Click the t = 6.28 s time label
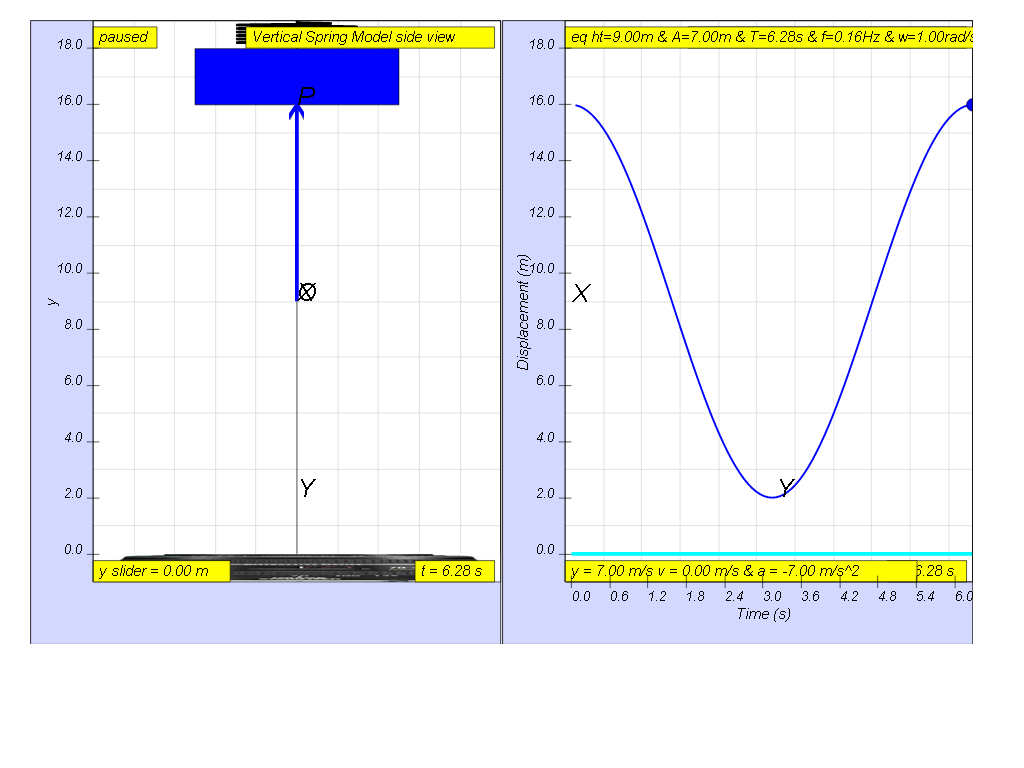 (x=455, y=571)
